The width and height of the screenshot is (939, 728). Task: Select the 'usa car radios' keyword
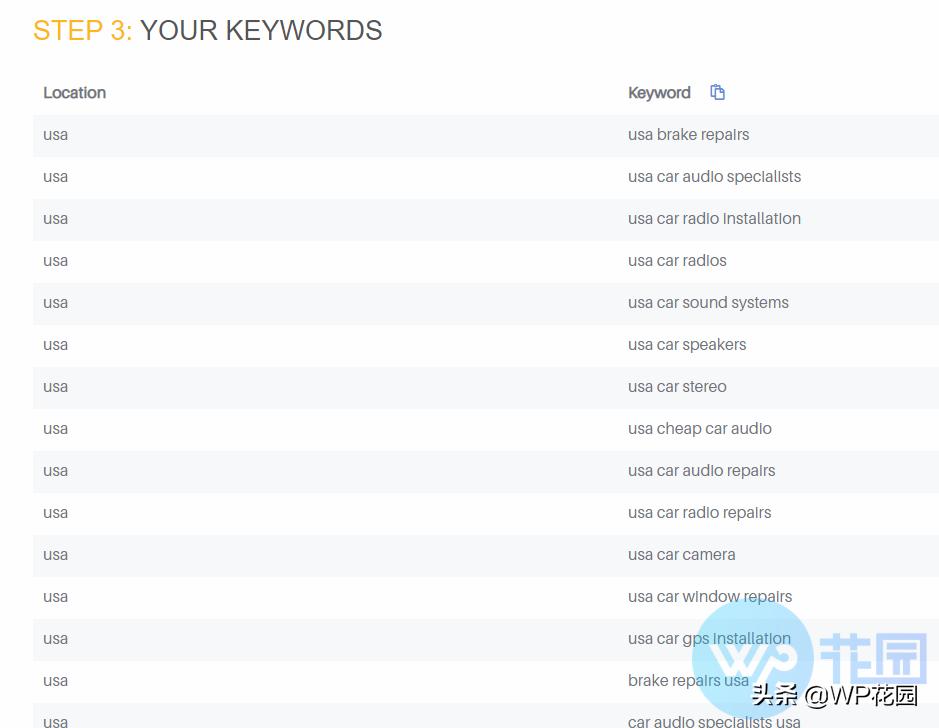pos(677,260)
